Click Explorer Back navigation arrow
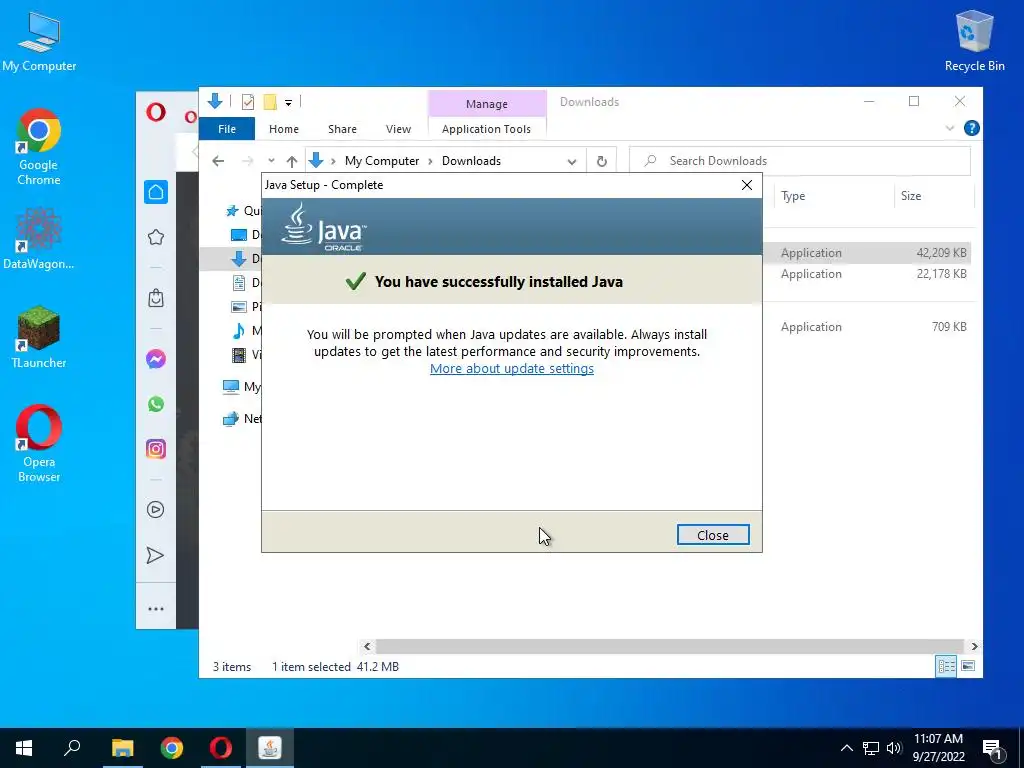 click(x=218, y=161)
